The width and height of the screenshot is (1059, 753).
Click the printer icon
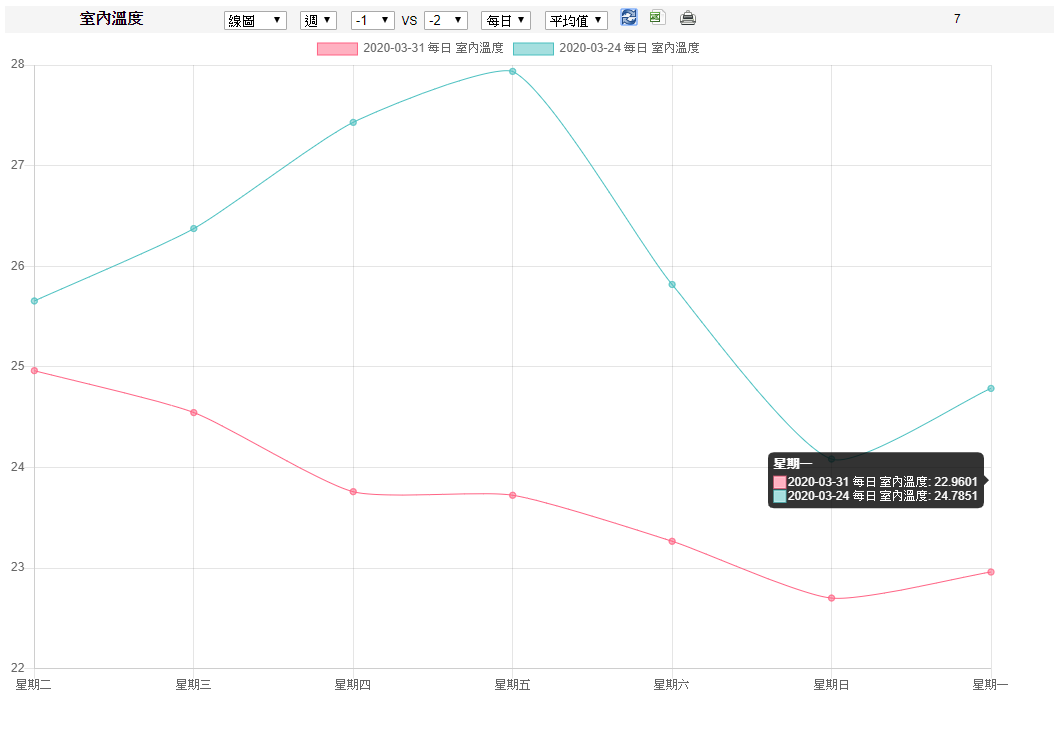point(688,18)
